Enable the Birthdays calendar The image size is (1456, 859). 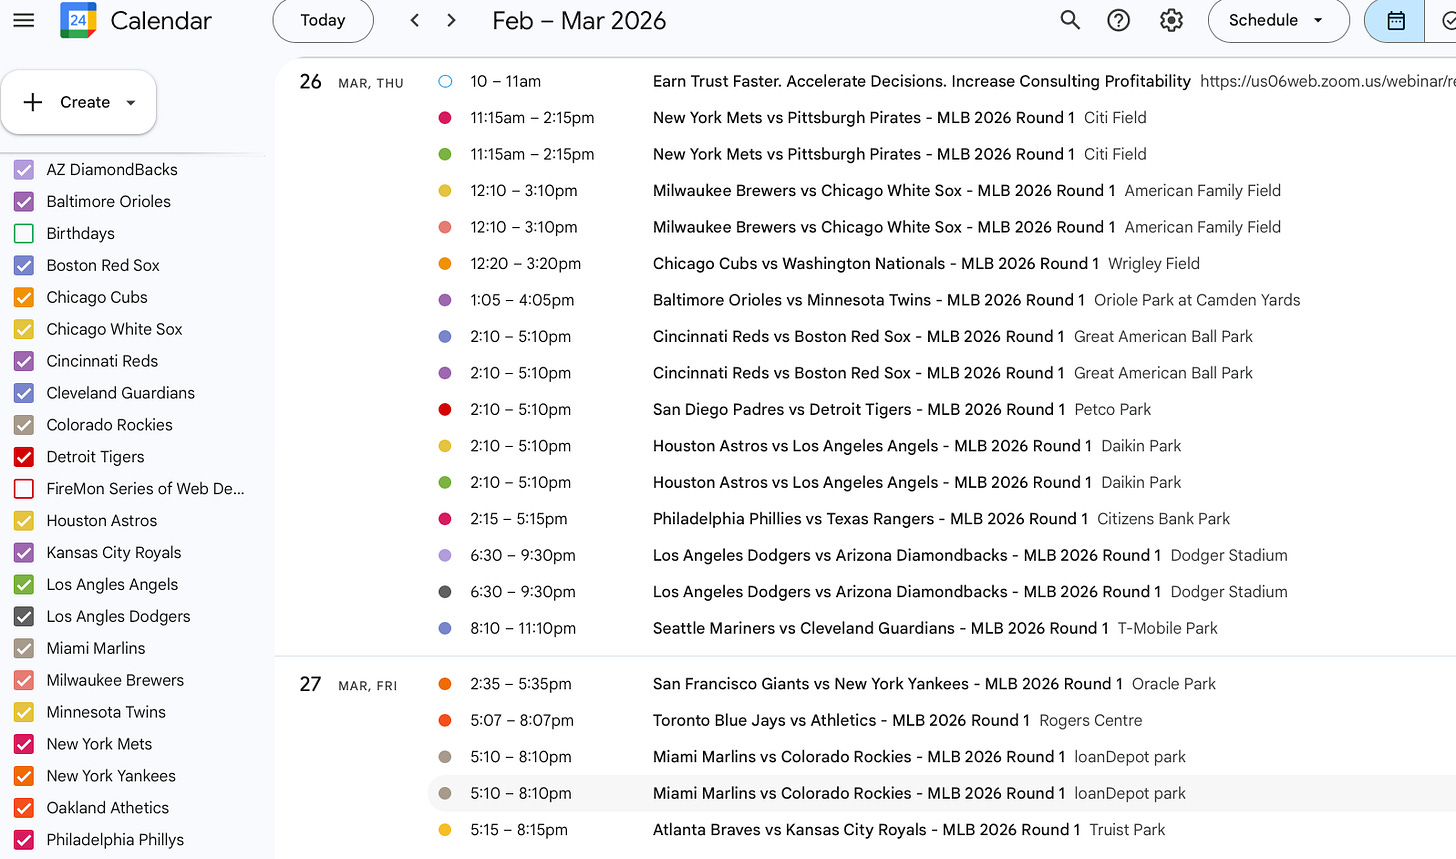click(x=24, y=233)
